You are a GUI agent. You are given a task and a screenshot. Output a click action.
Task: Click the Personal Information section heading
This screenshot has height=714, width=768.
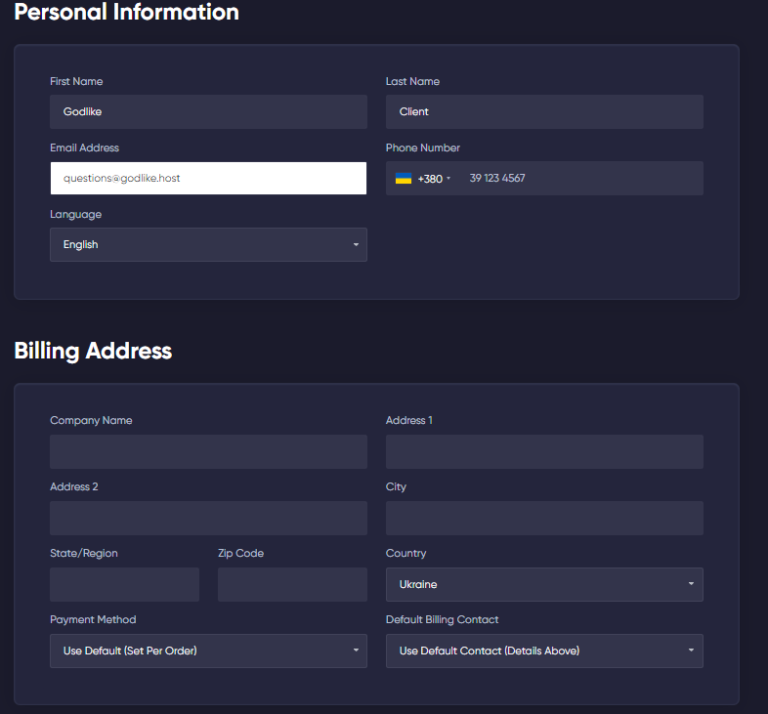point(126,13)
